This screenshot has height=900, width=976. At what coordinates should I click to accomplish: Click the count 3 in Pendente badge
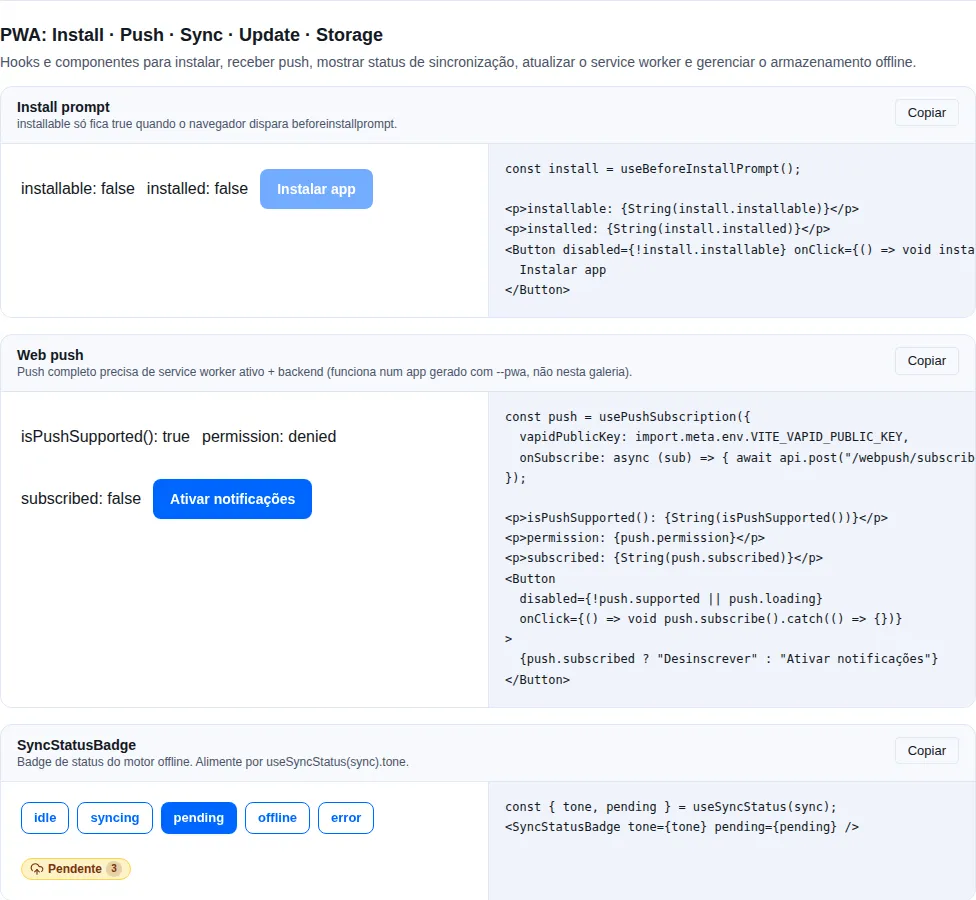coord(113,868)
